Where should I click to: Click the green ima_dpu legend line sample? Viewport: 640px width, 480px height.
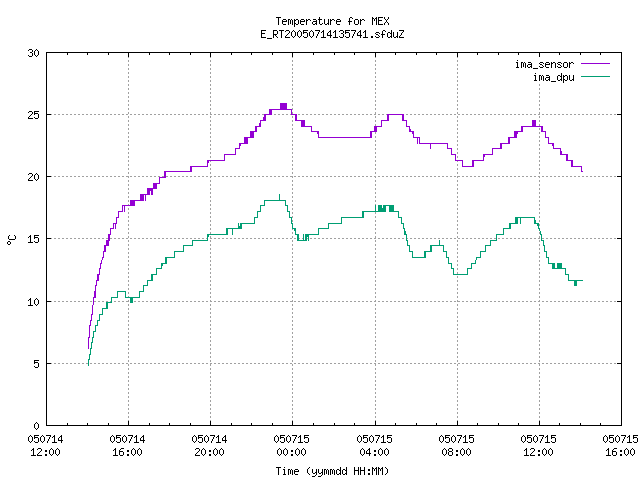coord(595,77)
